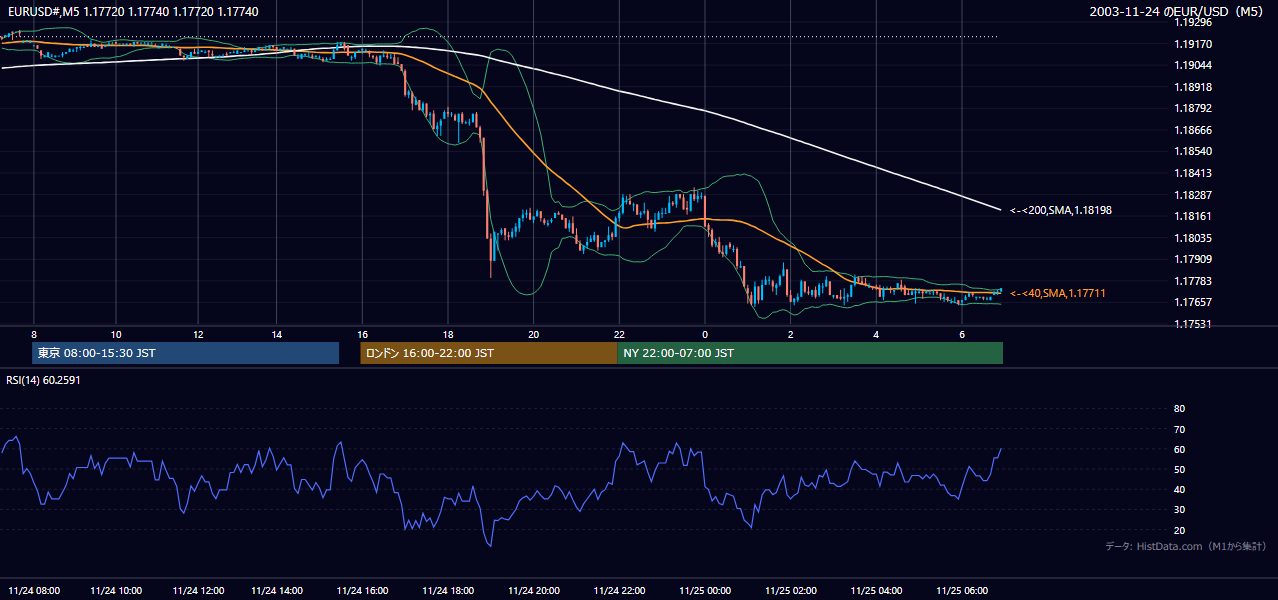Click price level 1.18287 on the axis

click(x=1192, y=195)
